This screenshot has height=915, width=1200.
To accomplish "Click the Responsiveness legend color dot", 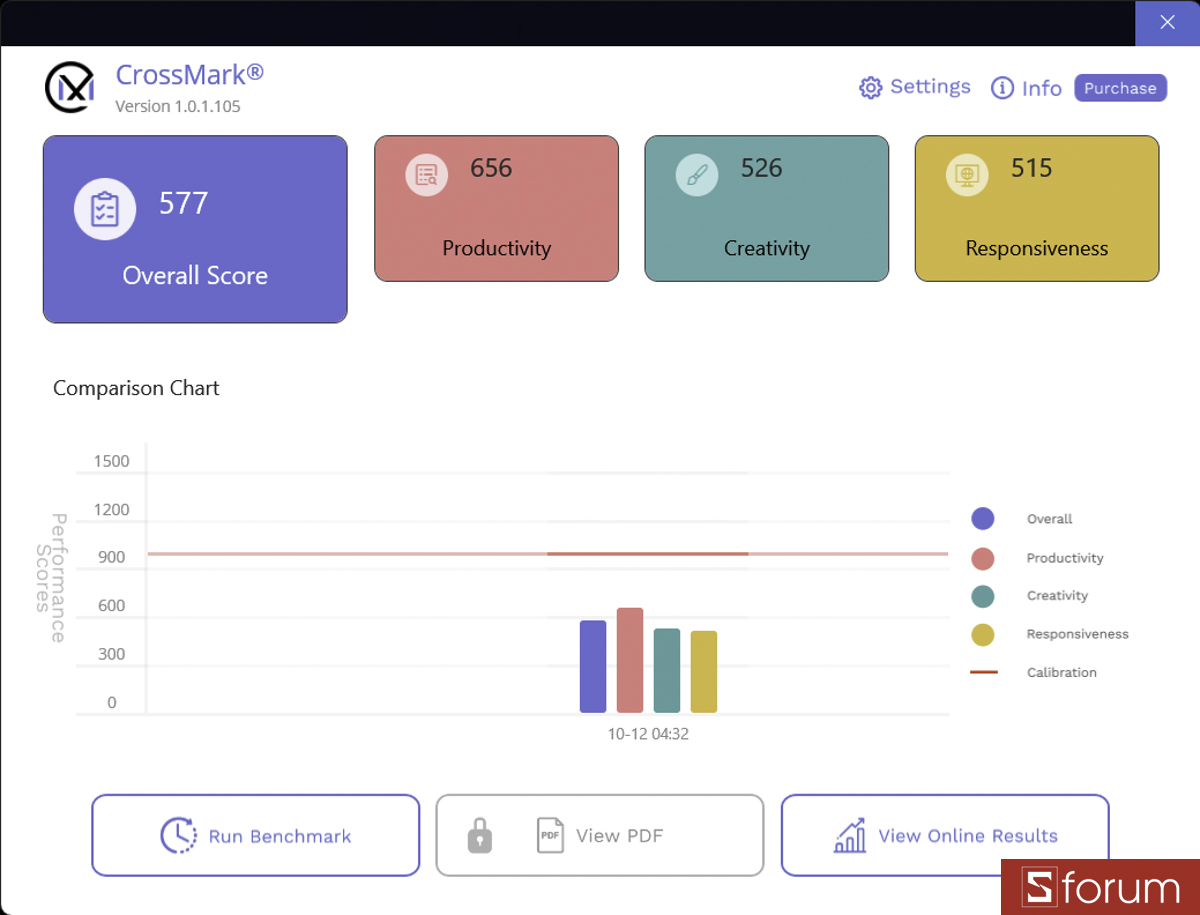I will [983, 634].
